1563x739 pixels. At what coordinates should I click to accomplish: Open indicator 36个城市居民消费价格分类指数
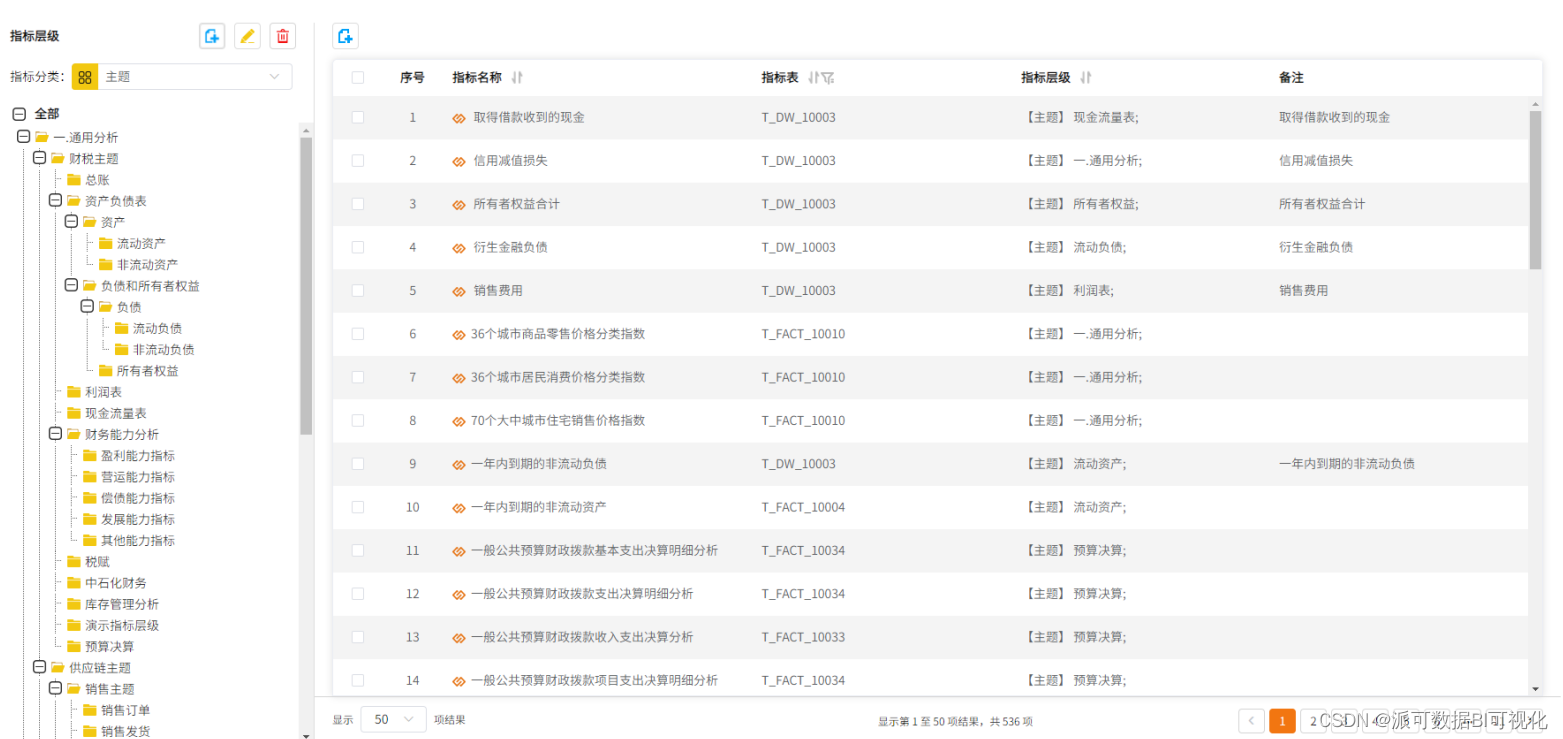tap(558, 377)
